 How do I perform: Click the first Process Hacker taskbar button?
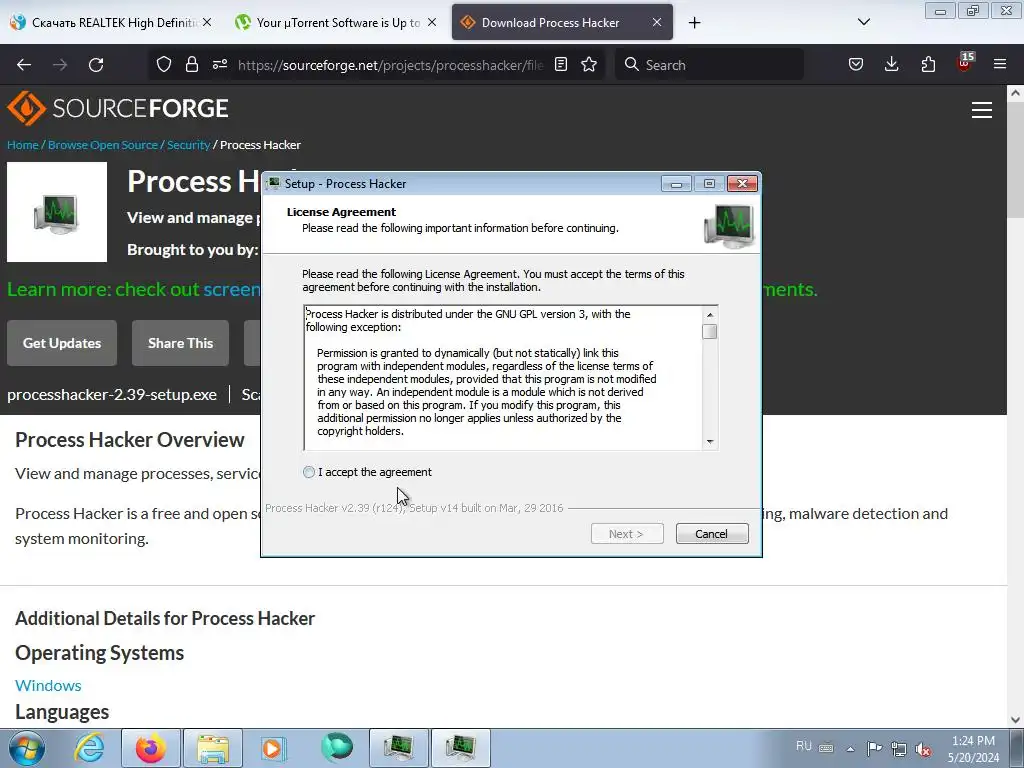tap(398, 748)
